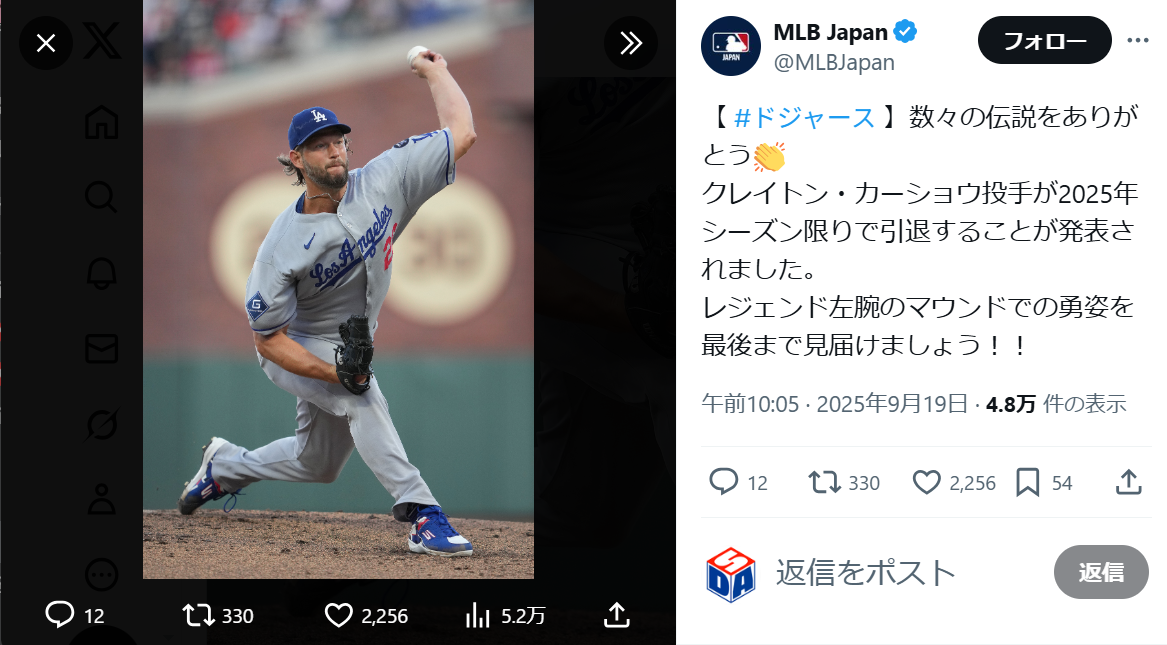Open the three-dot more options menu
The image size is (1167, 645).
pyautogui.click(x=1137, y=40)
